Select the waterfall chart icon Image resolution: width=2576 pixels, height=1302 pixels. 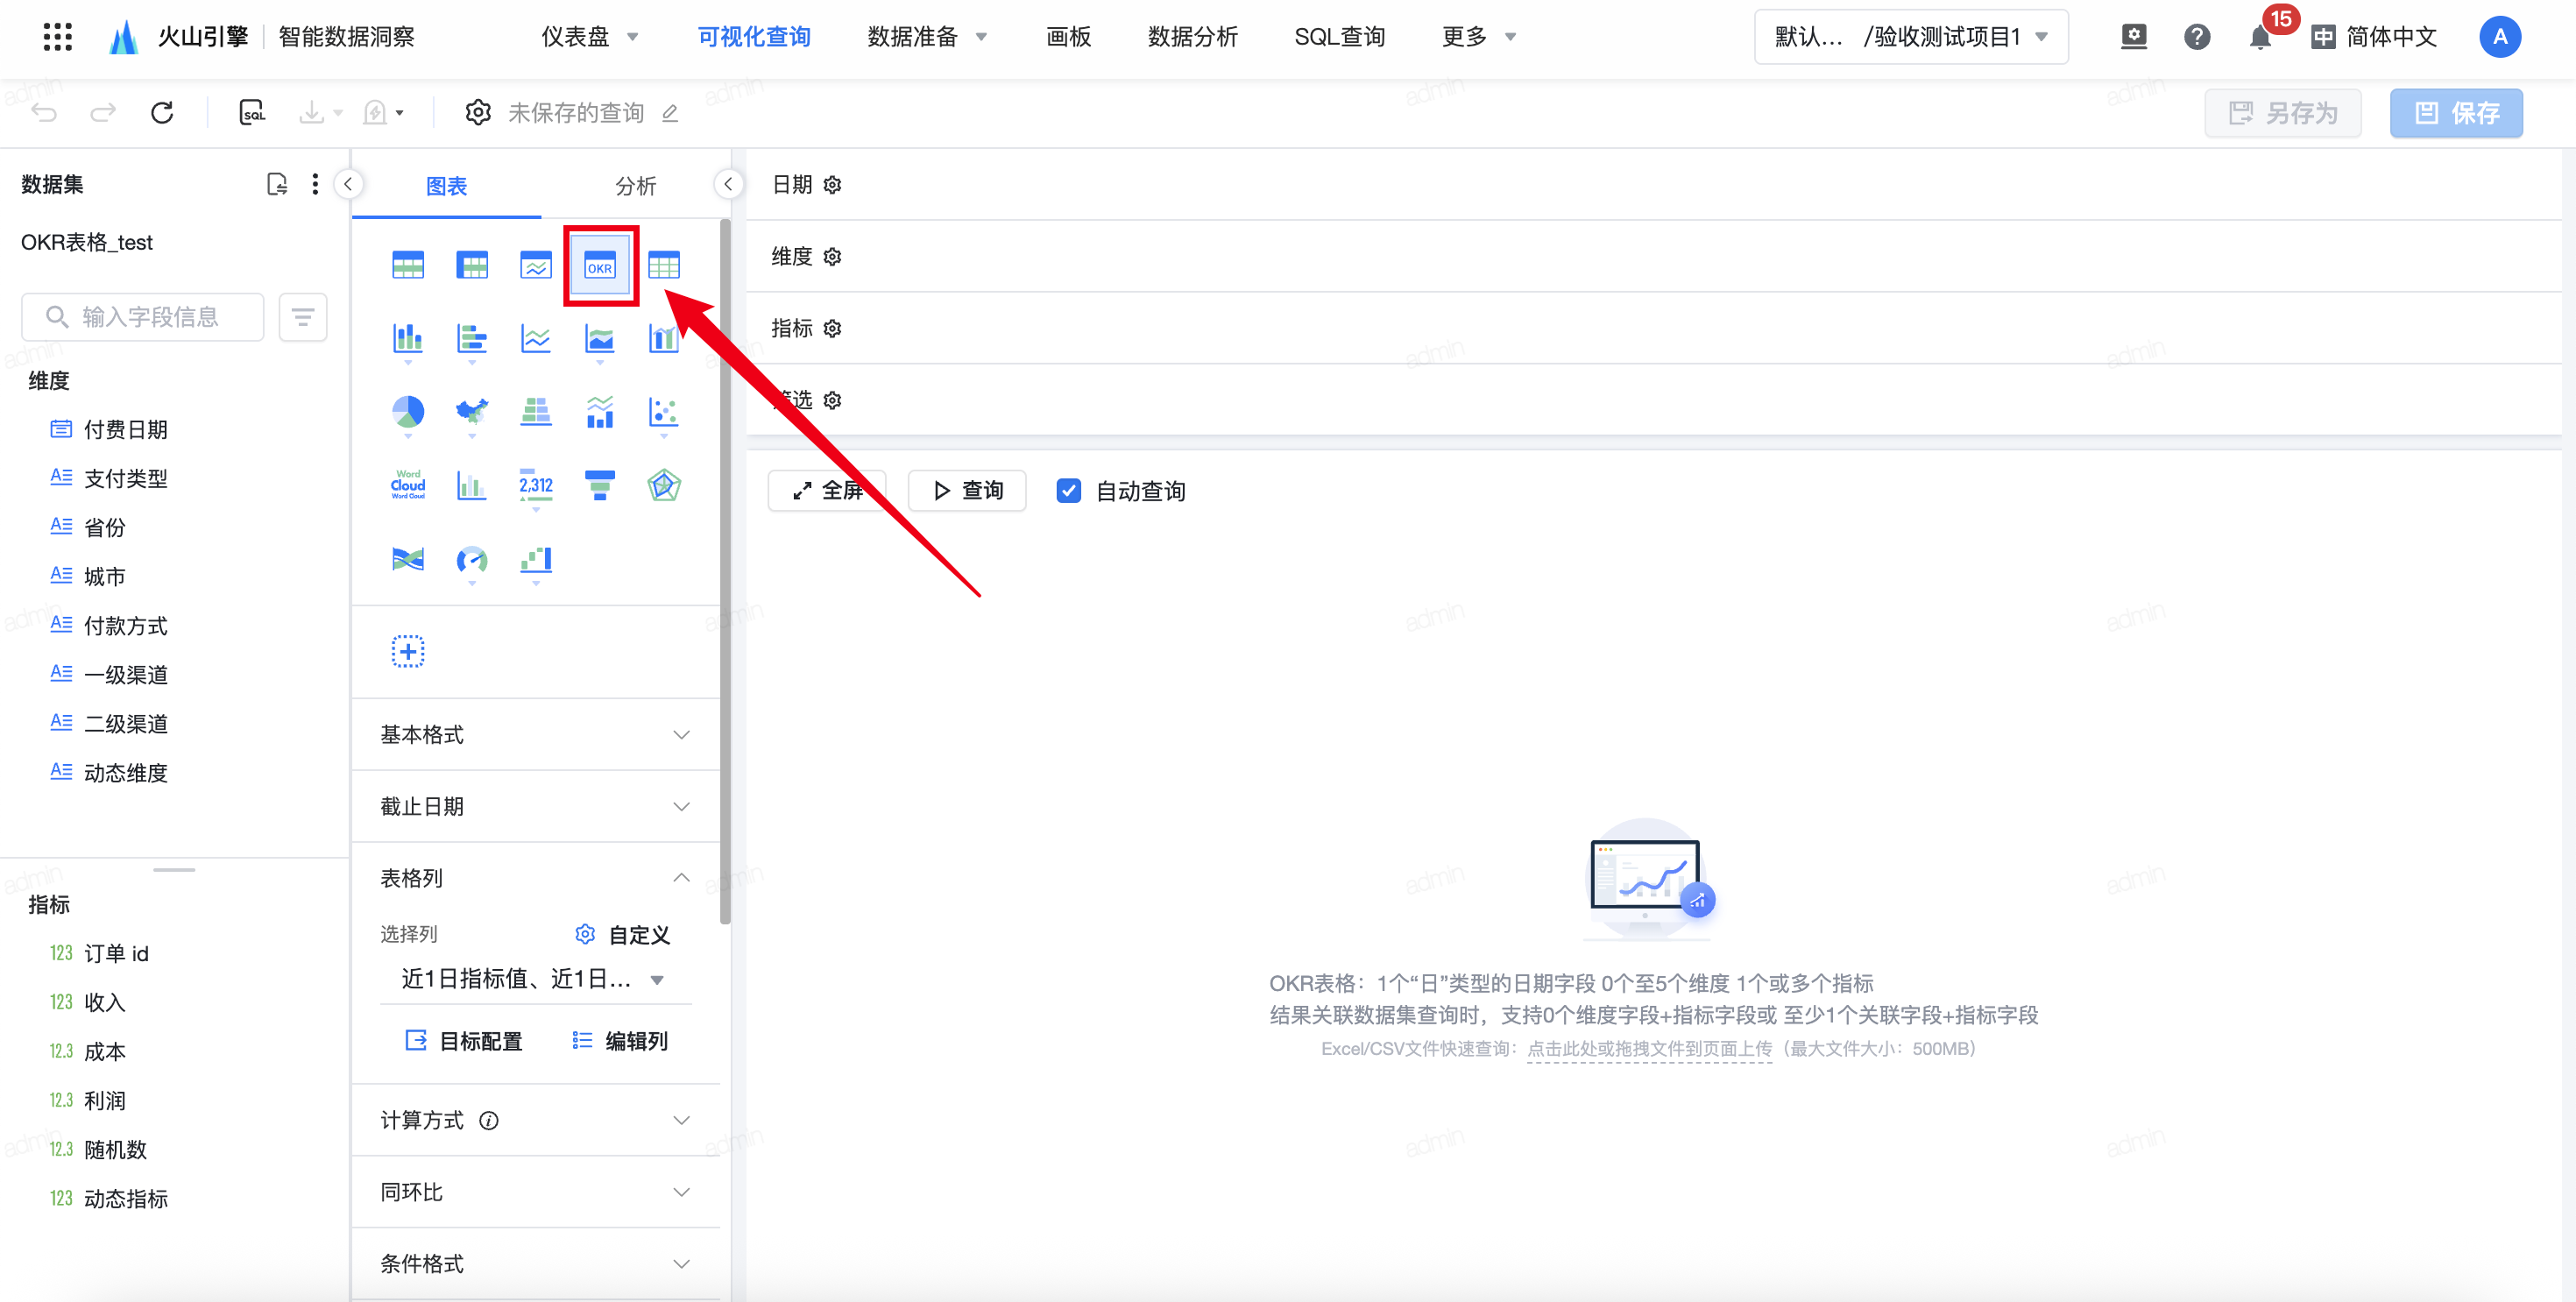[536, 559]
